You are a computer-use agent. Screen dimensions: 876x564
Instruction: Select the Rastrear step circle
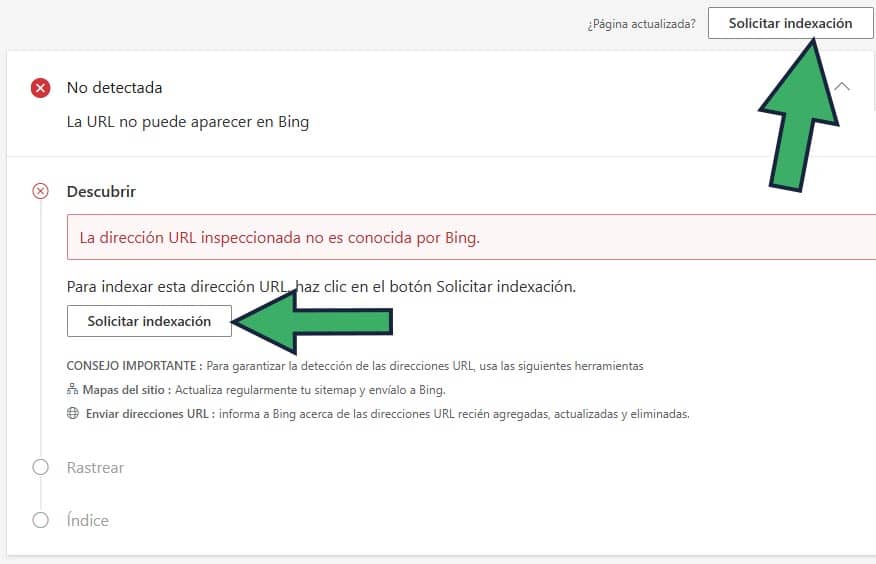click(x=40, y=467)
